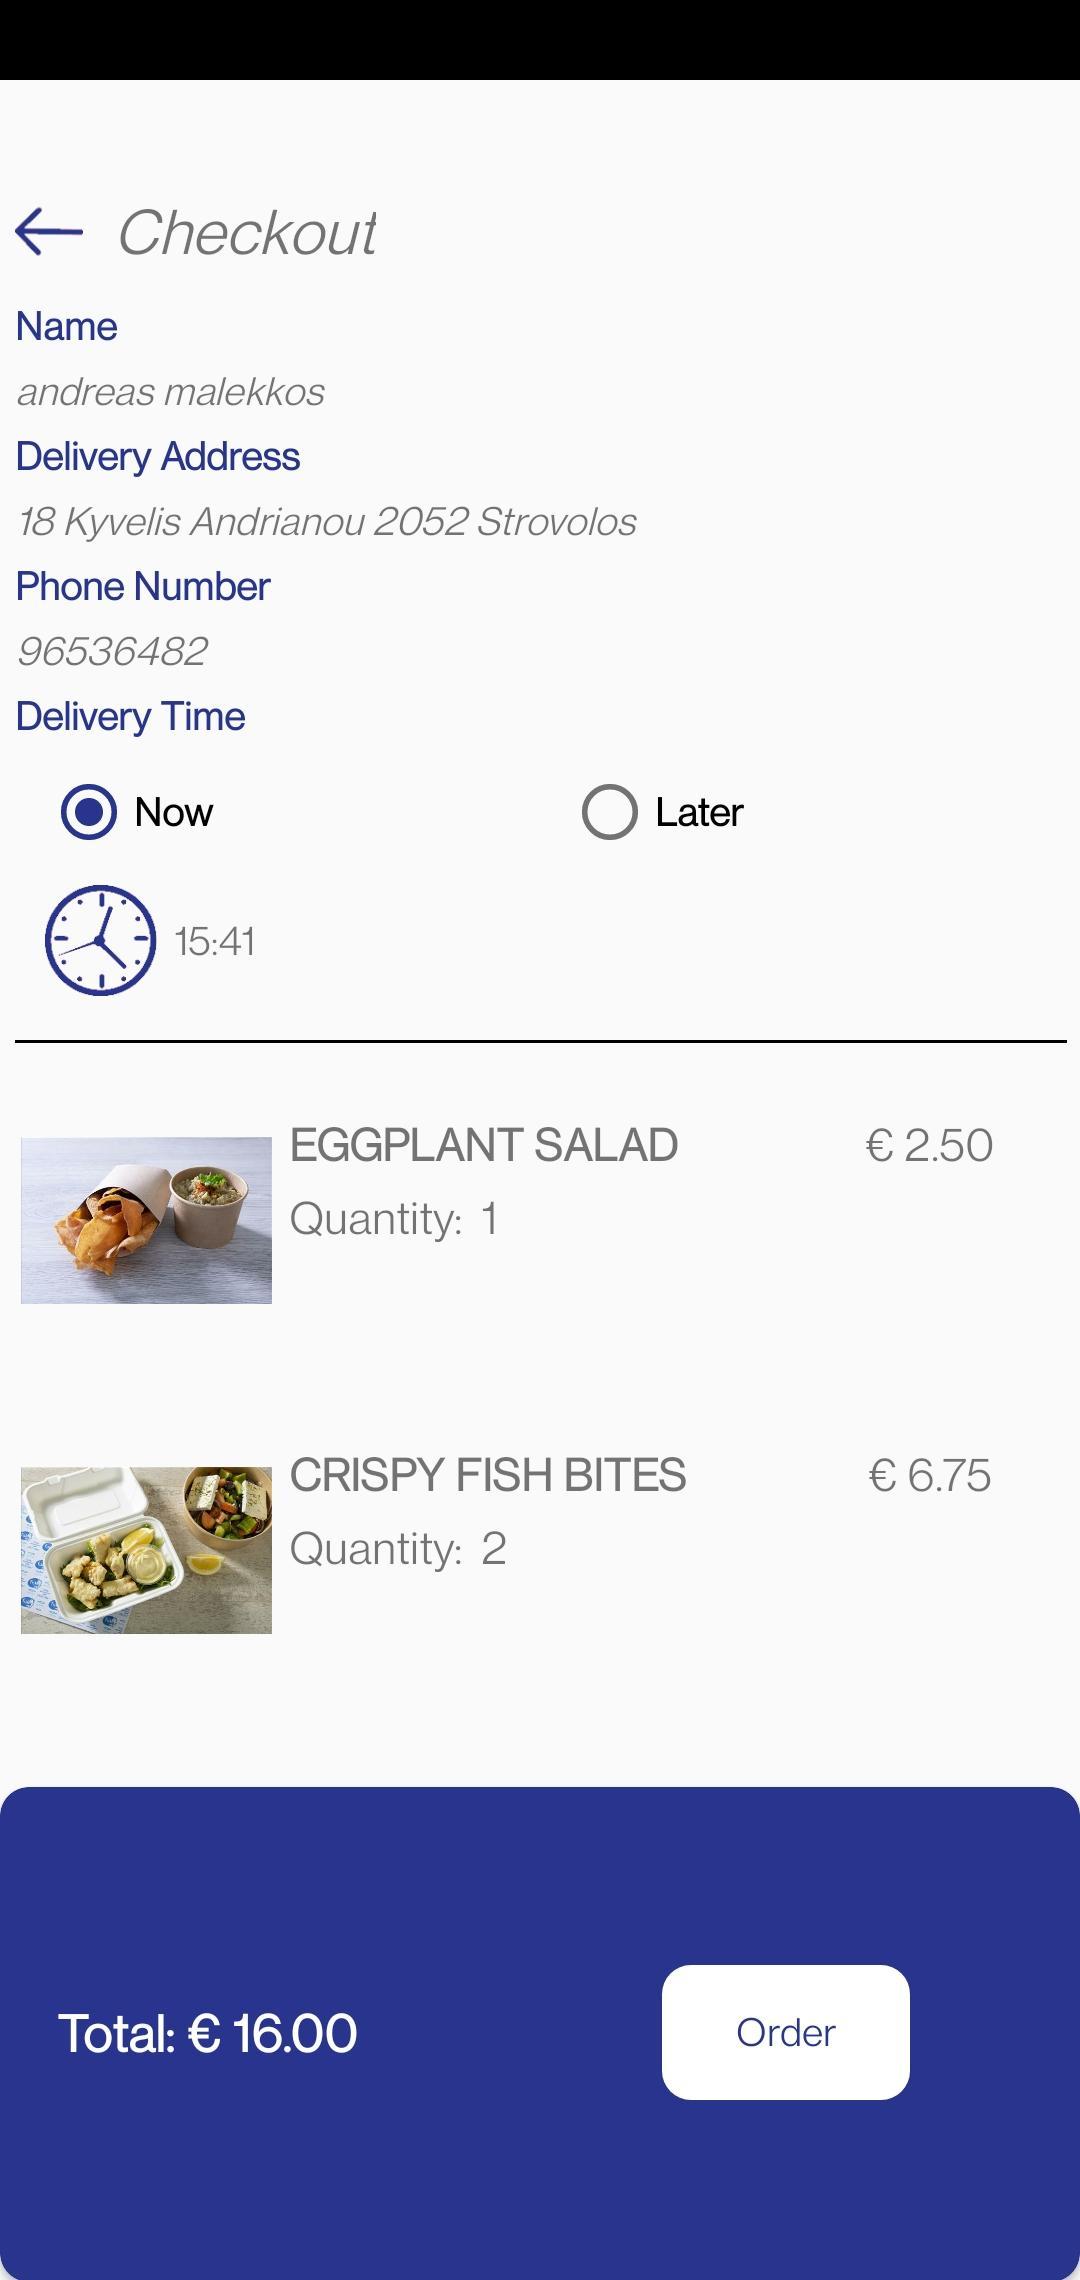Click the delivery address field

(x=327, y=522)
